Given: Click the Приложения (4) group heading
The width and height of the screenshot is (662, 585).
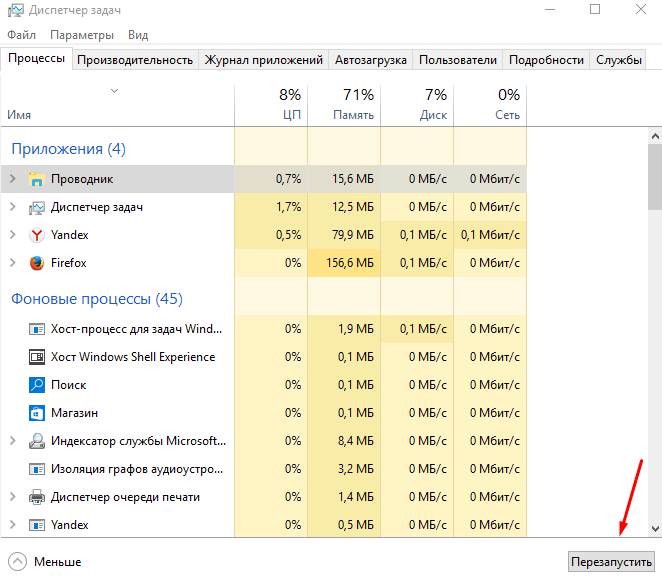Looking at the screenshot, I should 68,149.
